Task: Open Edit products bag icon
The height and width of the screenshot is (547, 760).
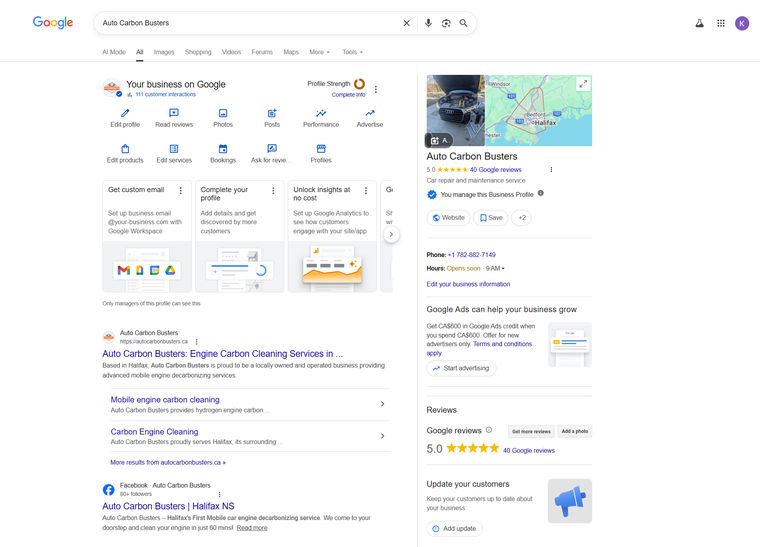Action: tap(125, 148)
